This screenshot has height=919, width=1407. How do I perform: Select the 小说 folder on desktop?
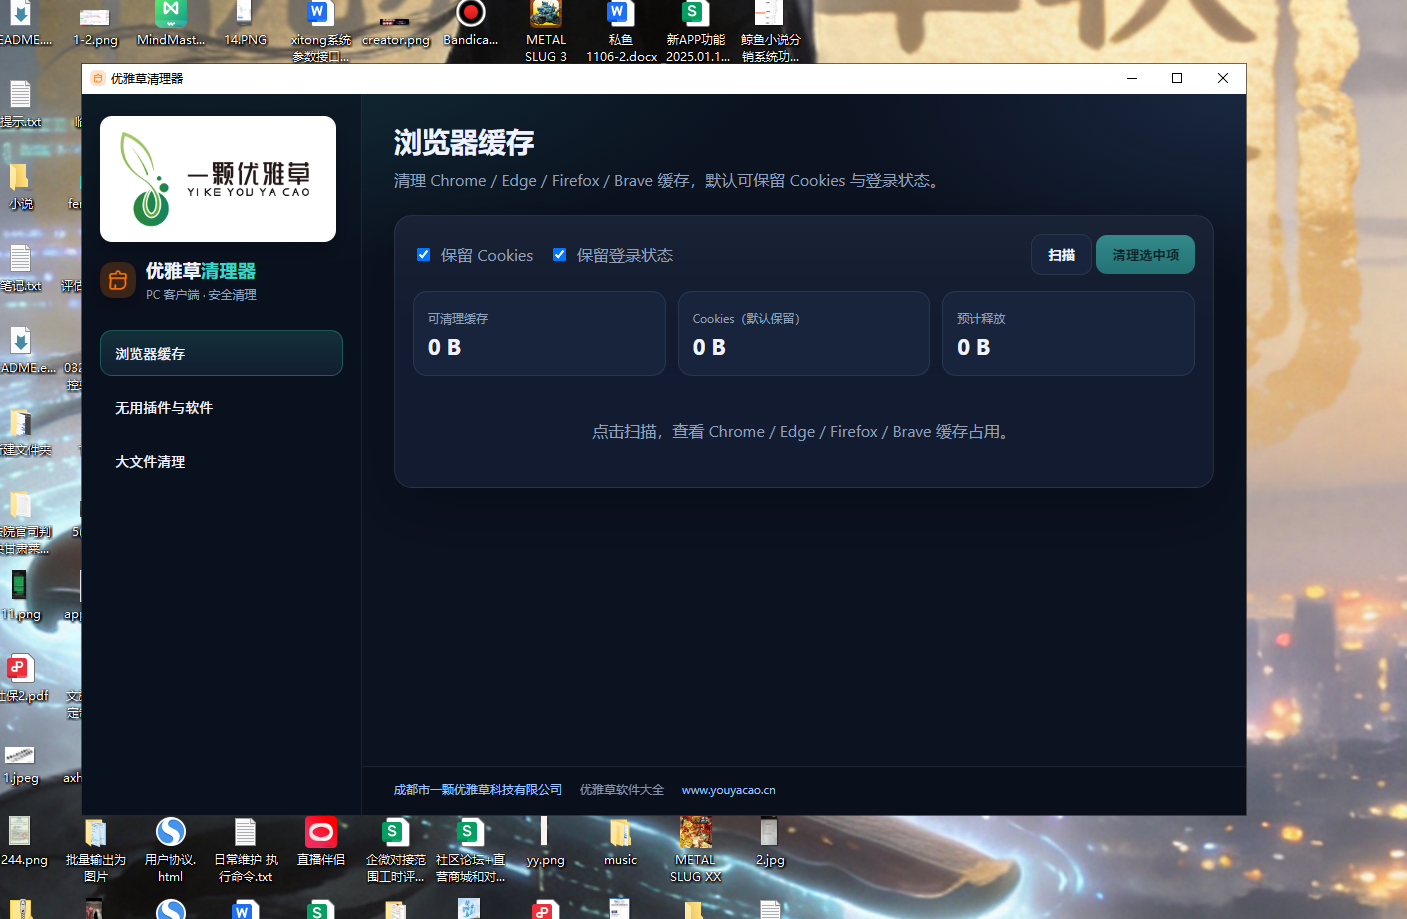tap(21, 186)
